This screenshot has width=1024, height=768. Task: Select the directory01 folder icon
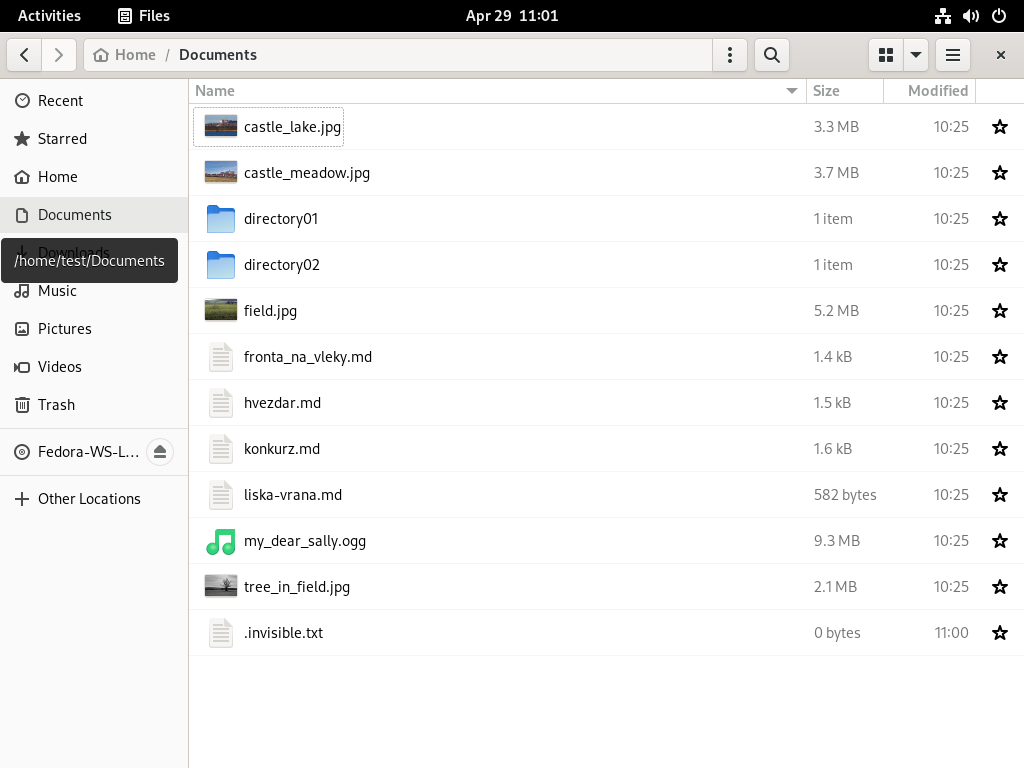point(221,219)
